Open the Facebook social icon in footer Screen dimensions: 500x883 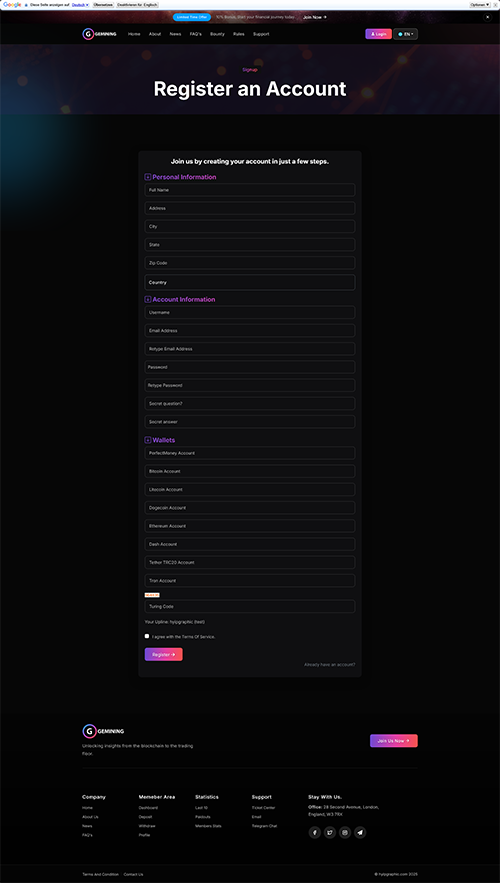pos(315,832)
